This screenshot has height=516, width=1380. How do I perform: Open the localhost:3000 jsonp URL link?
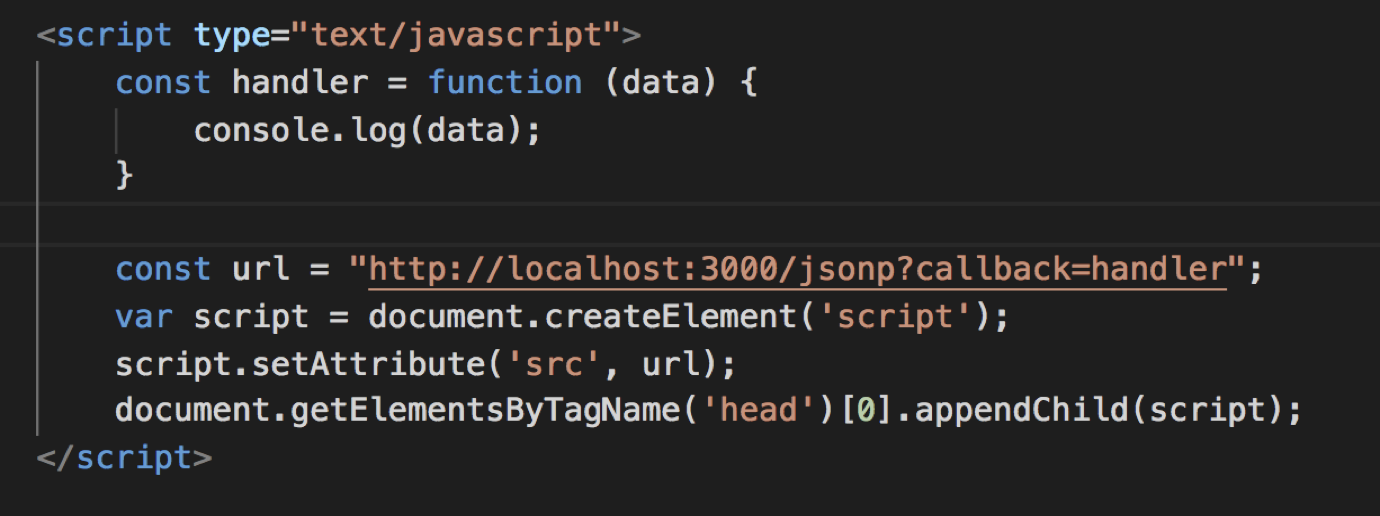(x=797, y=270)
